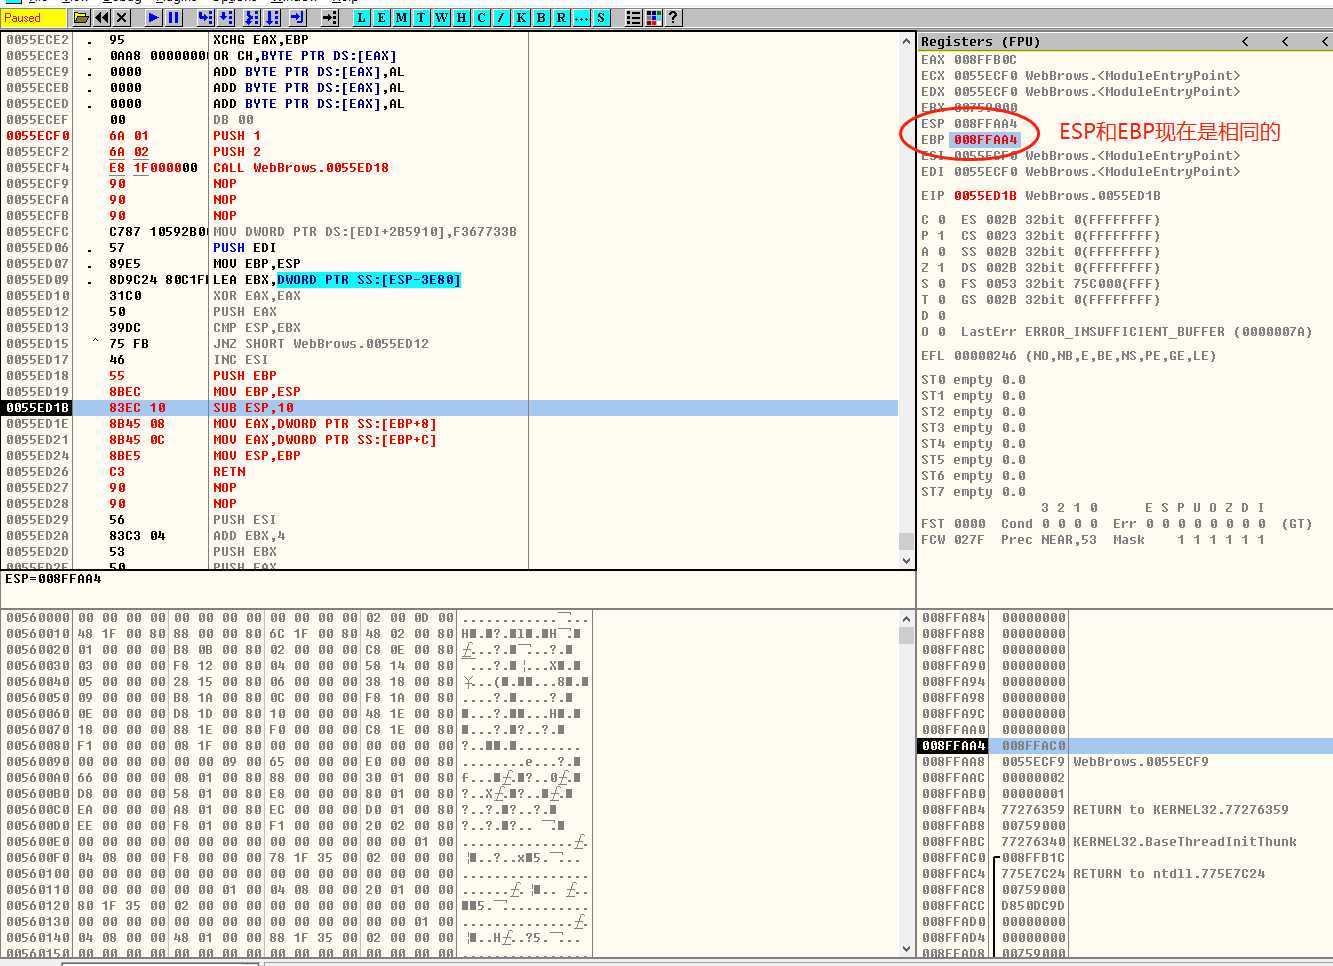
Task: Select the EDI register row
Action: 1080,172
